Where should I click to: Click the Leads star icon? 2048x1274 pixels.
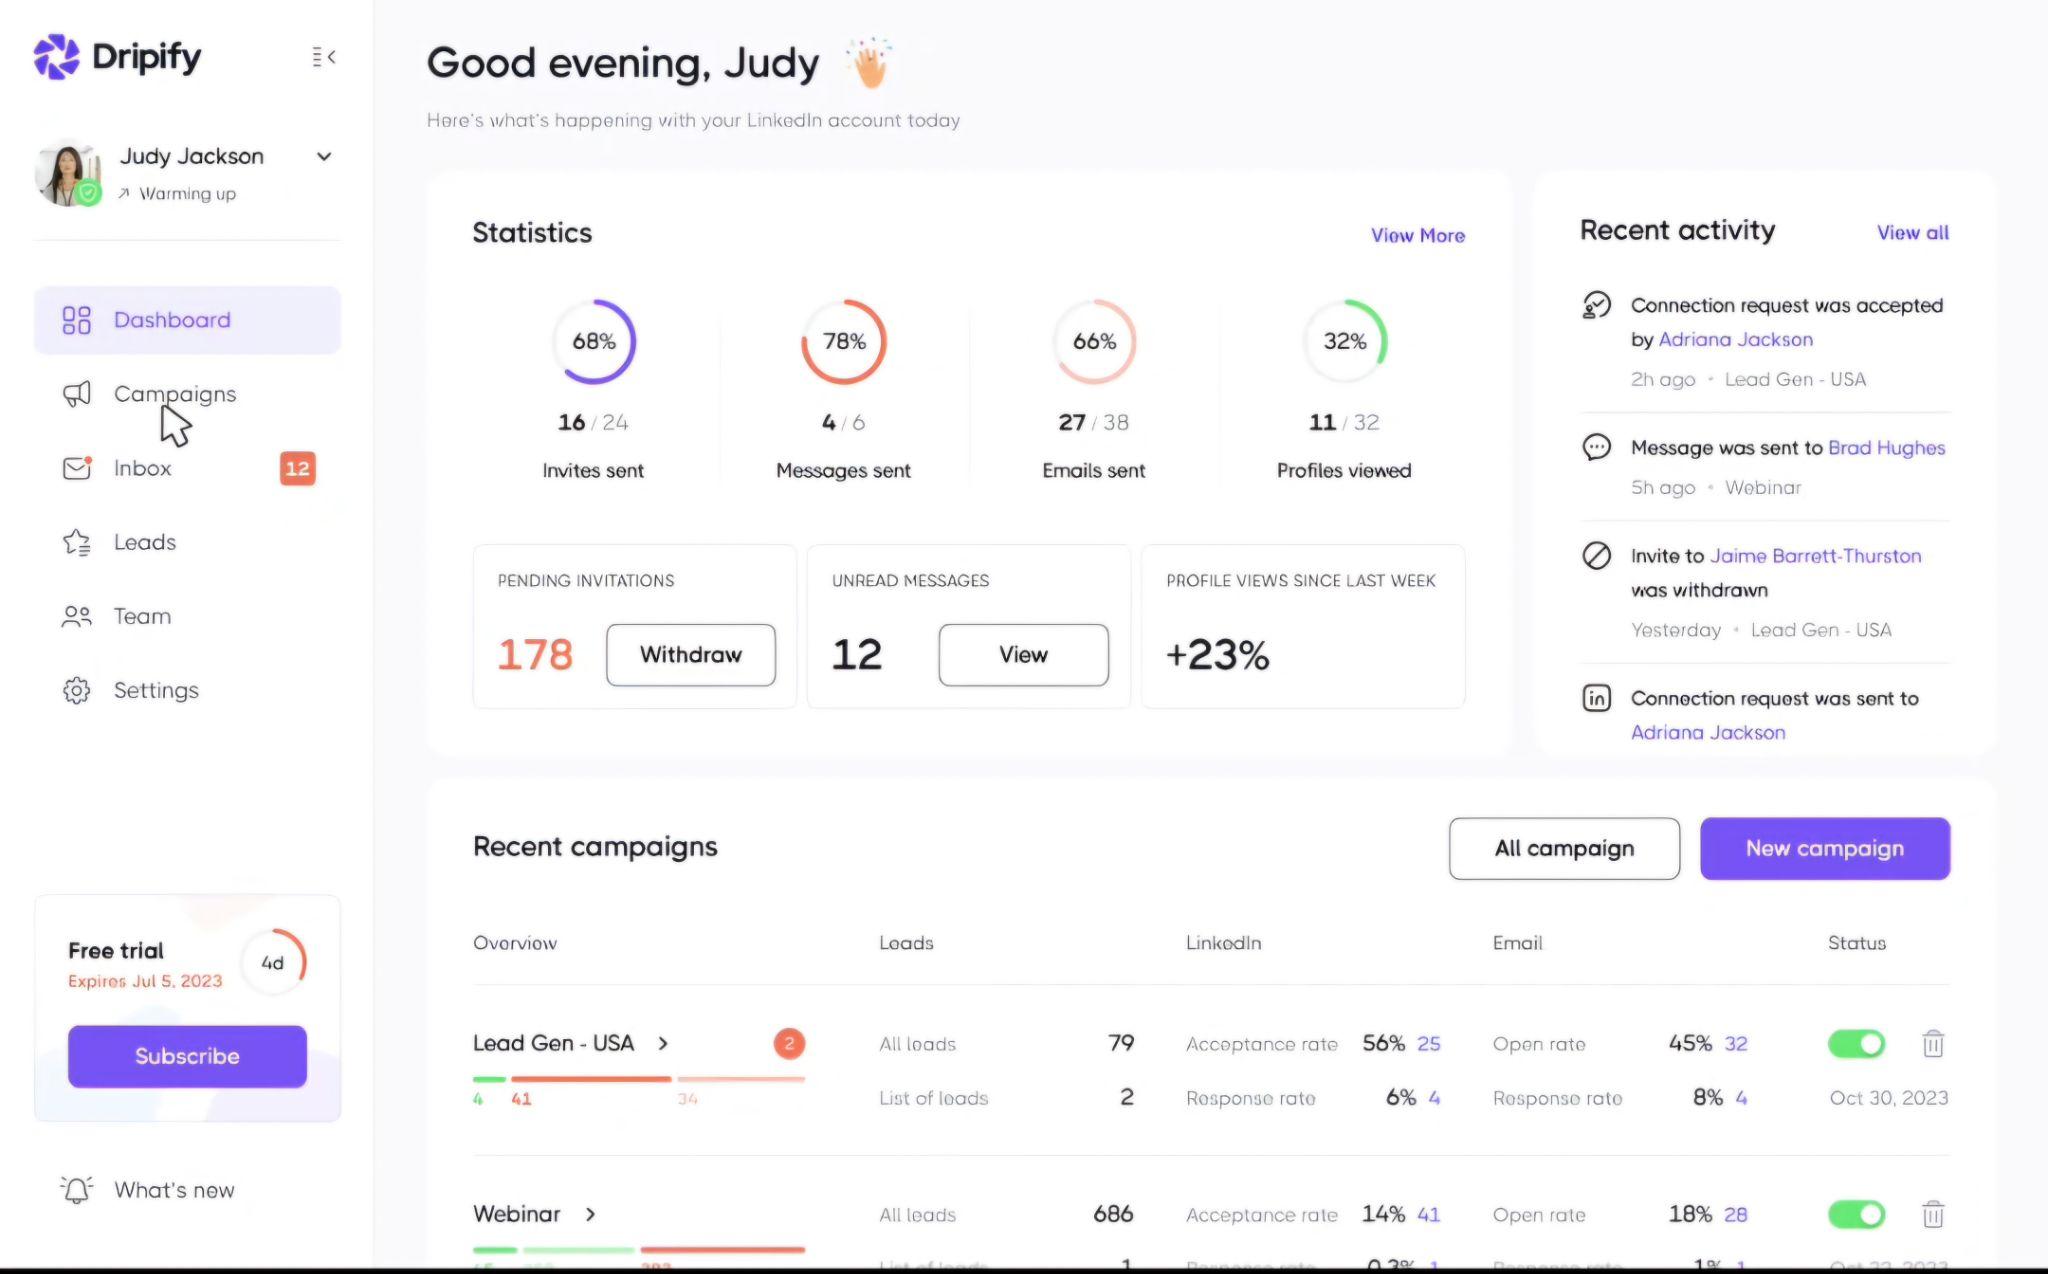[77, 542]
